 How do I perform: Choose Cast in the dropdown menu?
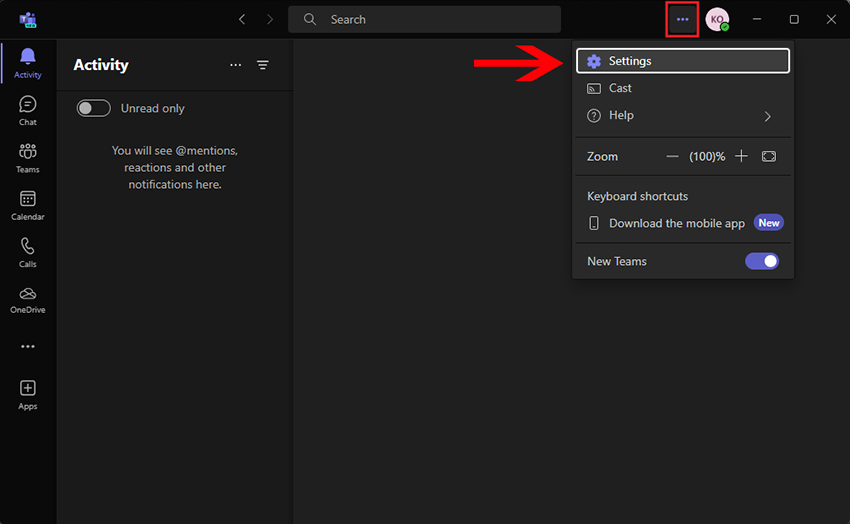tap(620, 88)
